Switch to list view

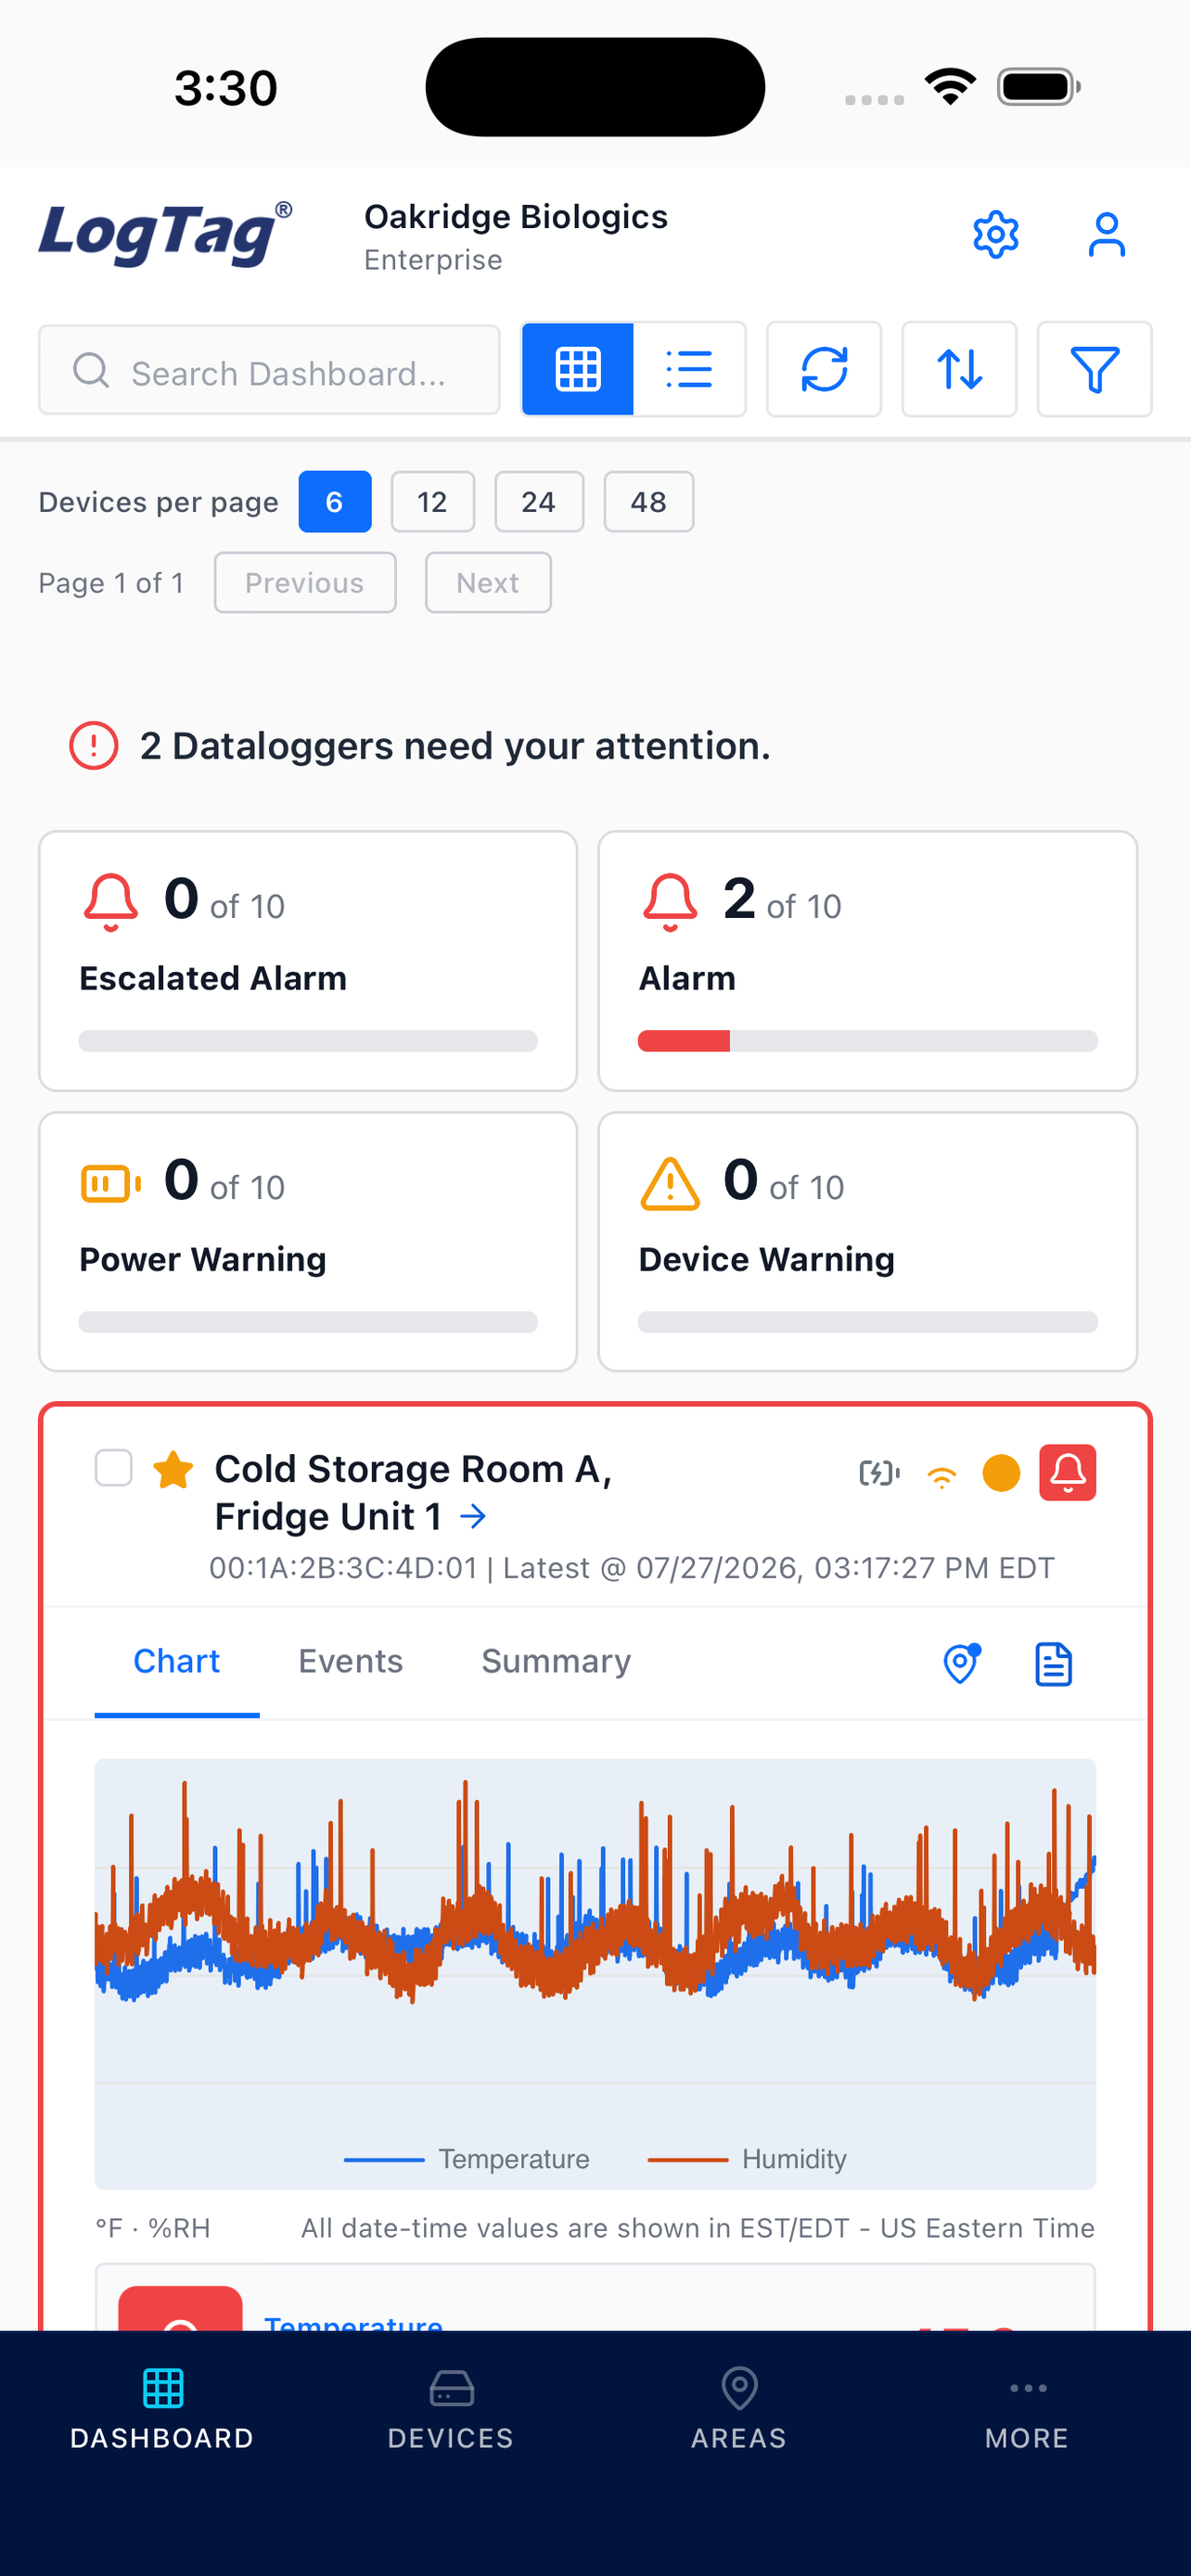(689, 369)
